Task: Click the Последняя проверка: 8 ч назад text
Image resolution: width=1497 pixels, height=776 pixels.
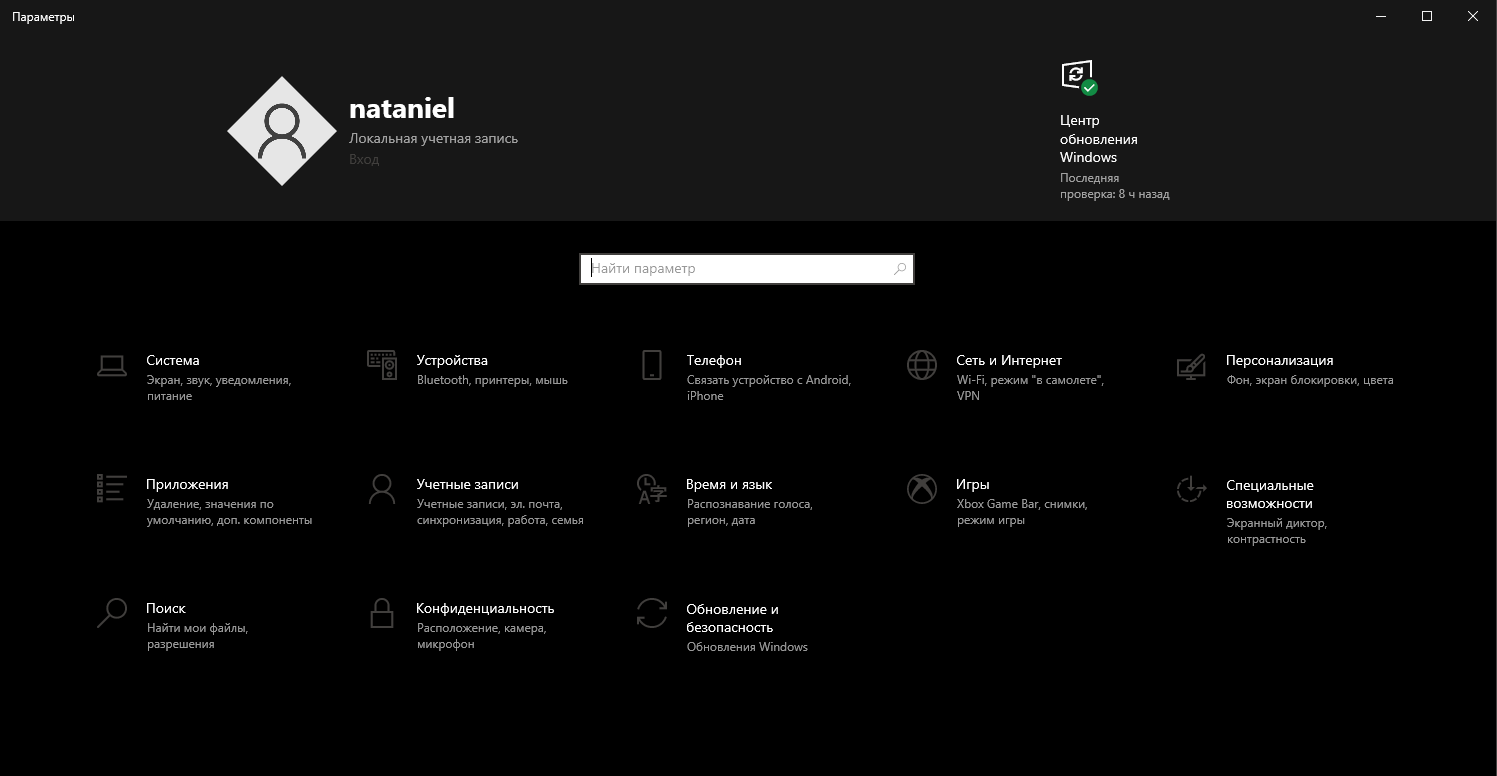Action: coord(1115,186)
